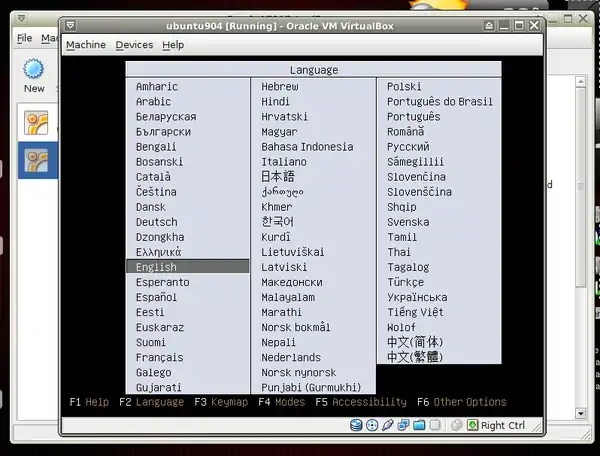The height and width of the screenshot is (456, 600).
Task: Click the optical disc status icon
Action: (x=372, y=425)
